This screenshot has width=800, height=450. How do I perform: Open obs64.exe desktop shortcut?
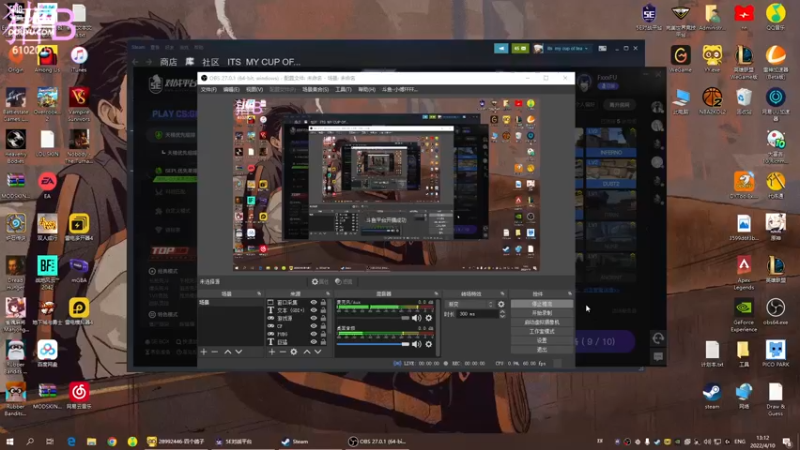click(776, 311)
